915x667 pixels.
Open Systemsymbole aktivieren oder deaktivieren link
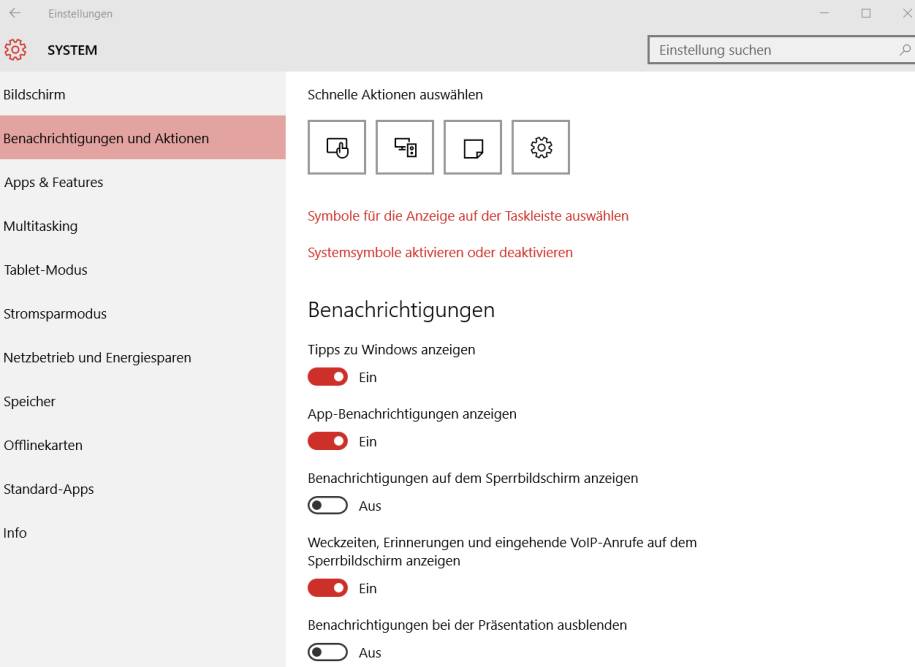click(x=440, y=252)
